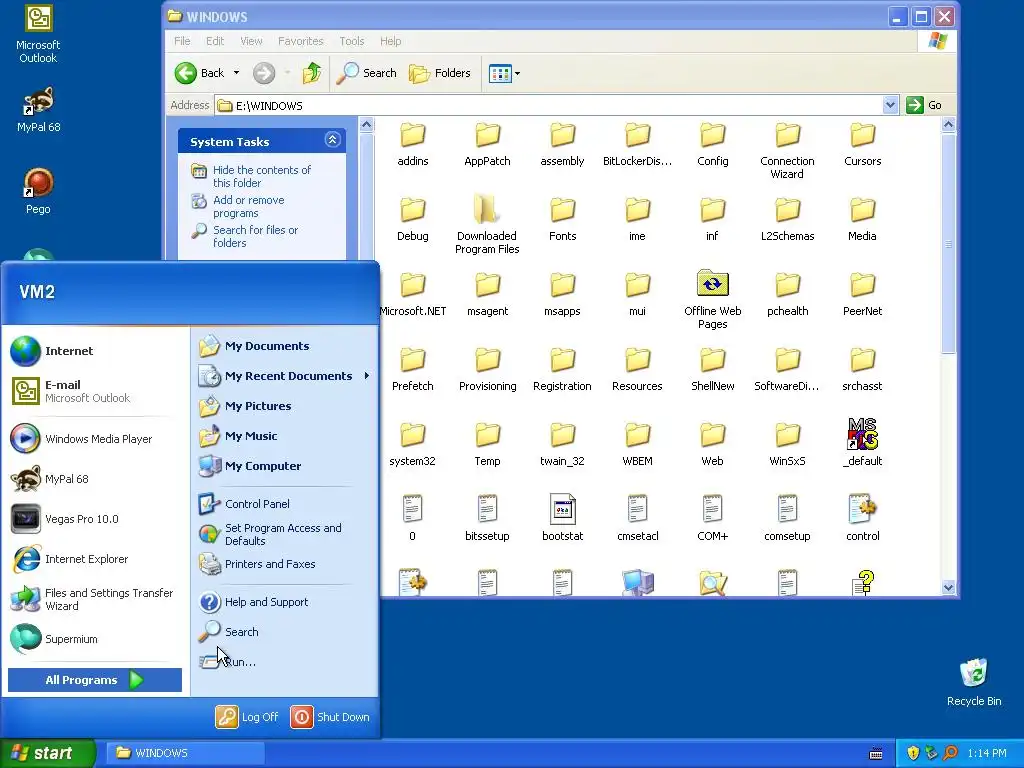Open the File menu
The width and height of the screenshot is (1024, 768).
pyautogui.click(x=182, y=41)
